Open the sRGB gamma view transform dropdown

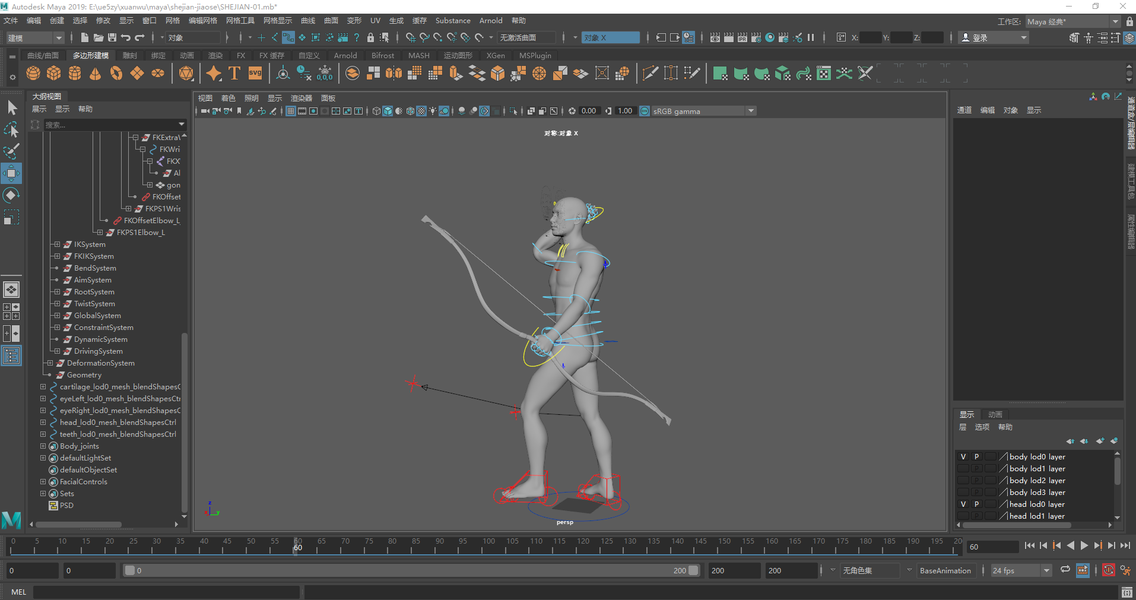(703, 111)
